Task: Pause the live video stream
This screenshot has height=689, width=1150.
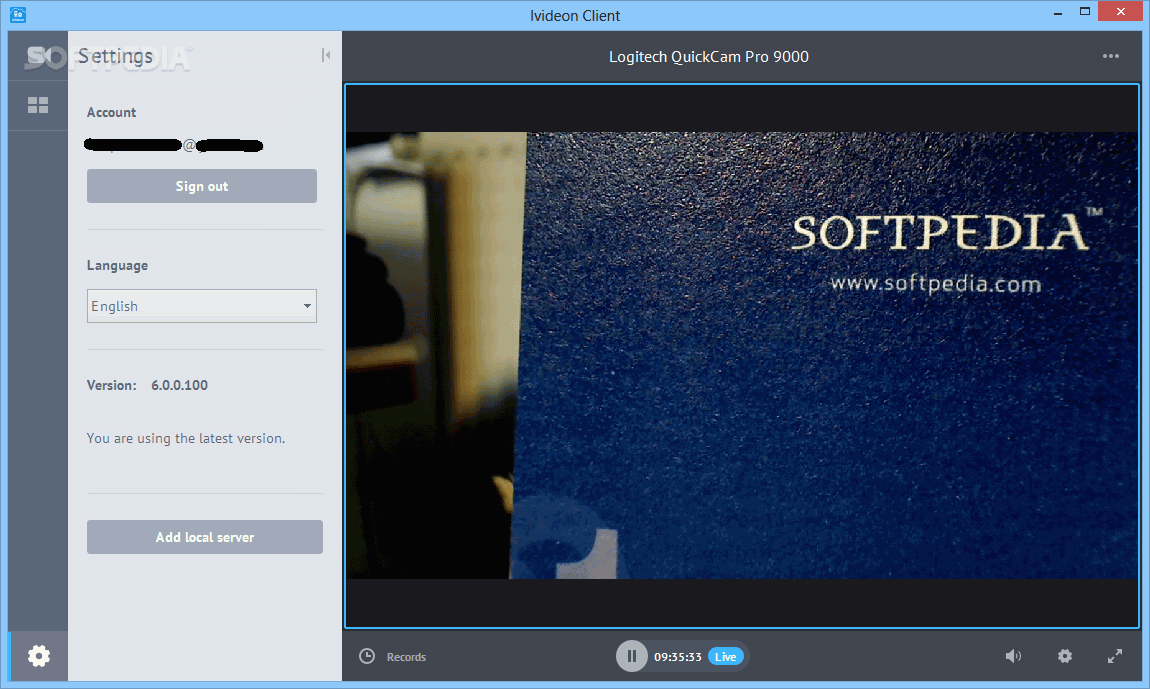Action: click(631, 657)
